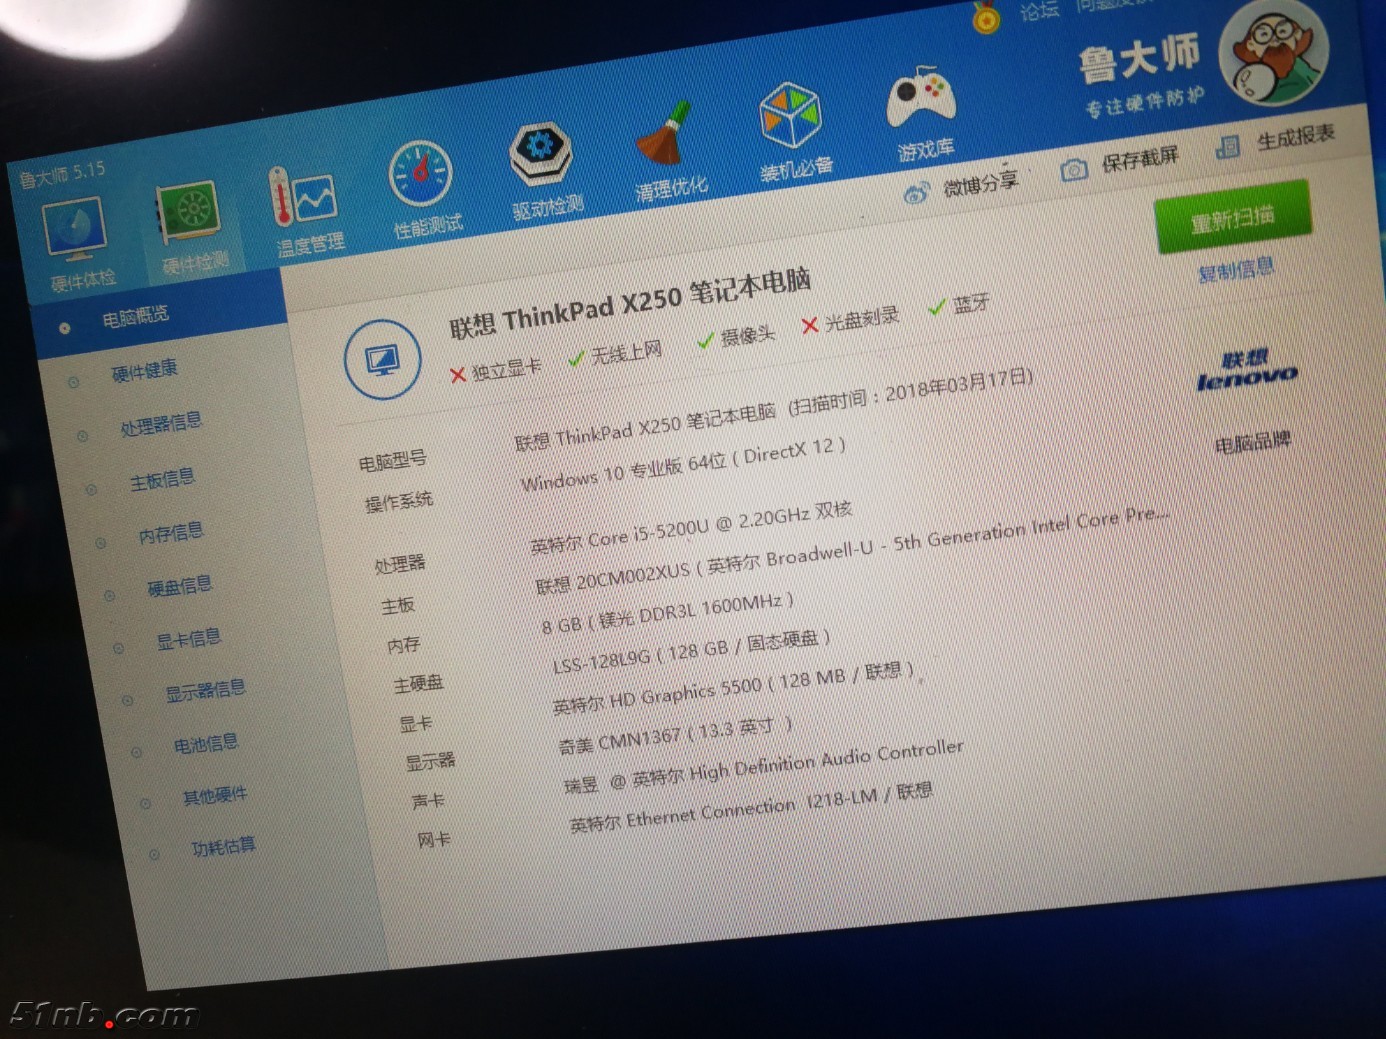Generate report with 生成报表
The height and width of the screenshot is (1039, 1386).
1277,140
